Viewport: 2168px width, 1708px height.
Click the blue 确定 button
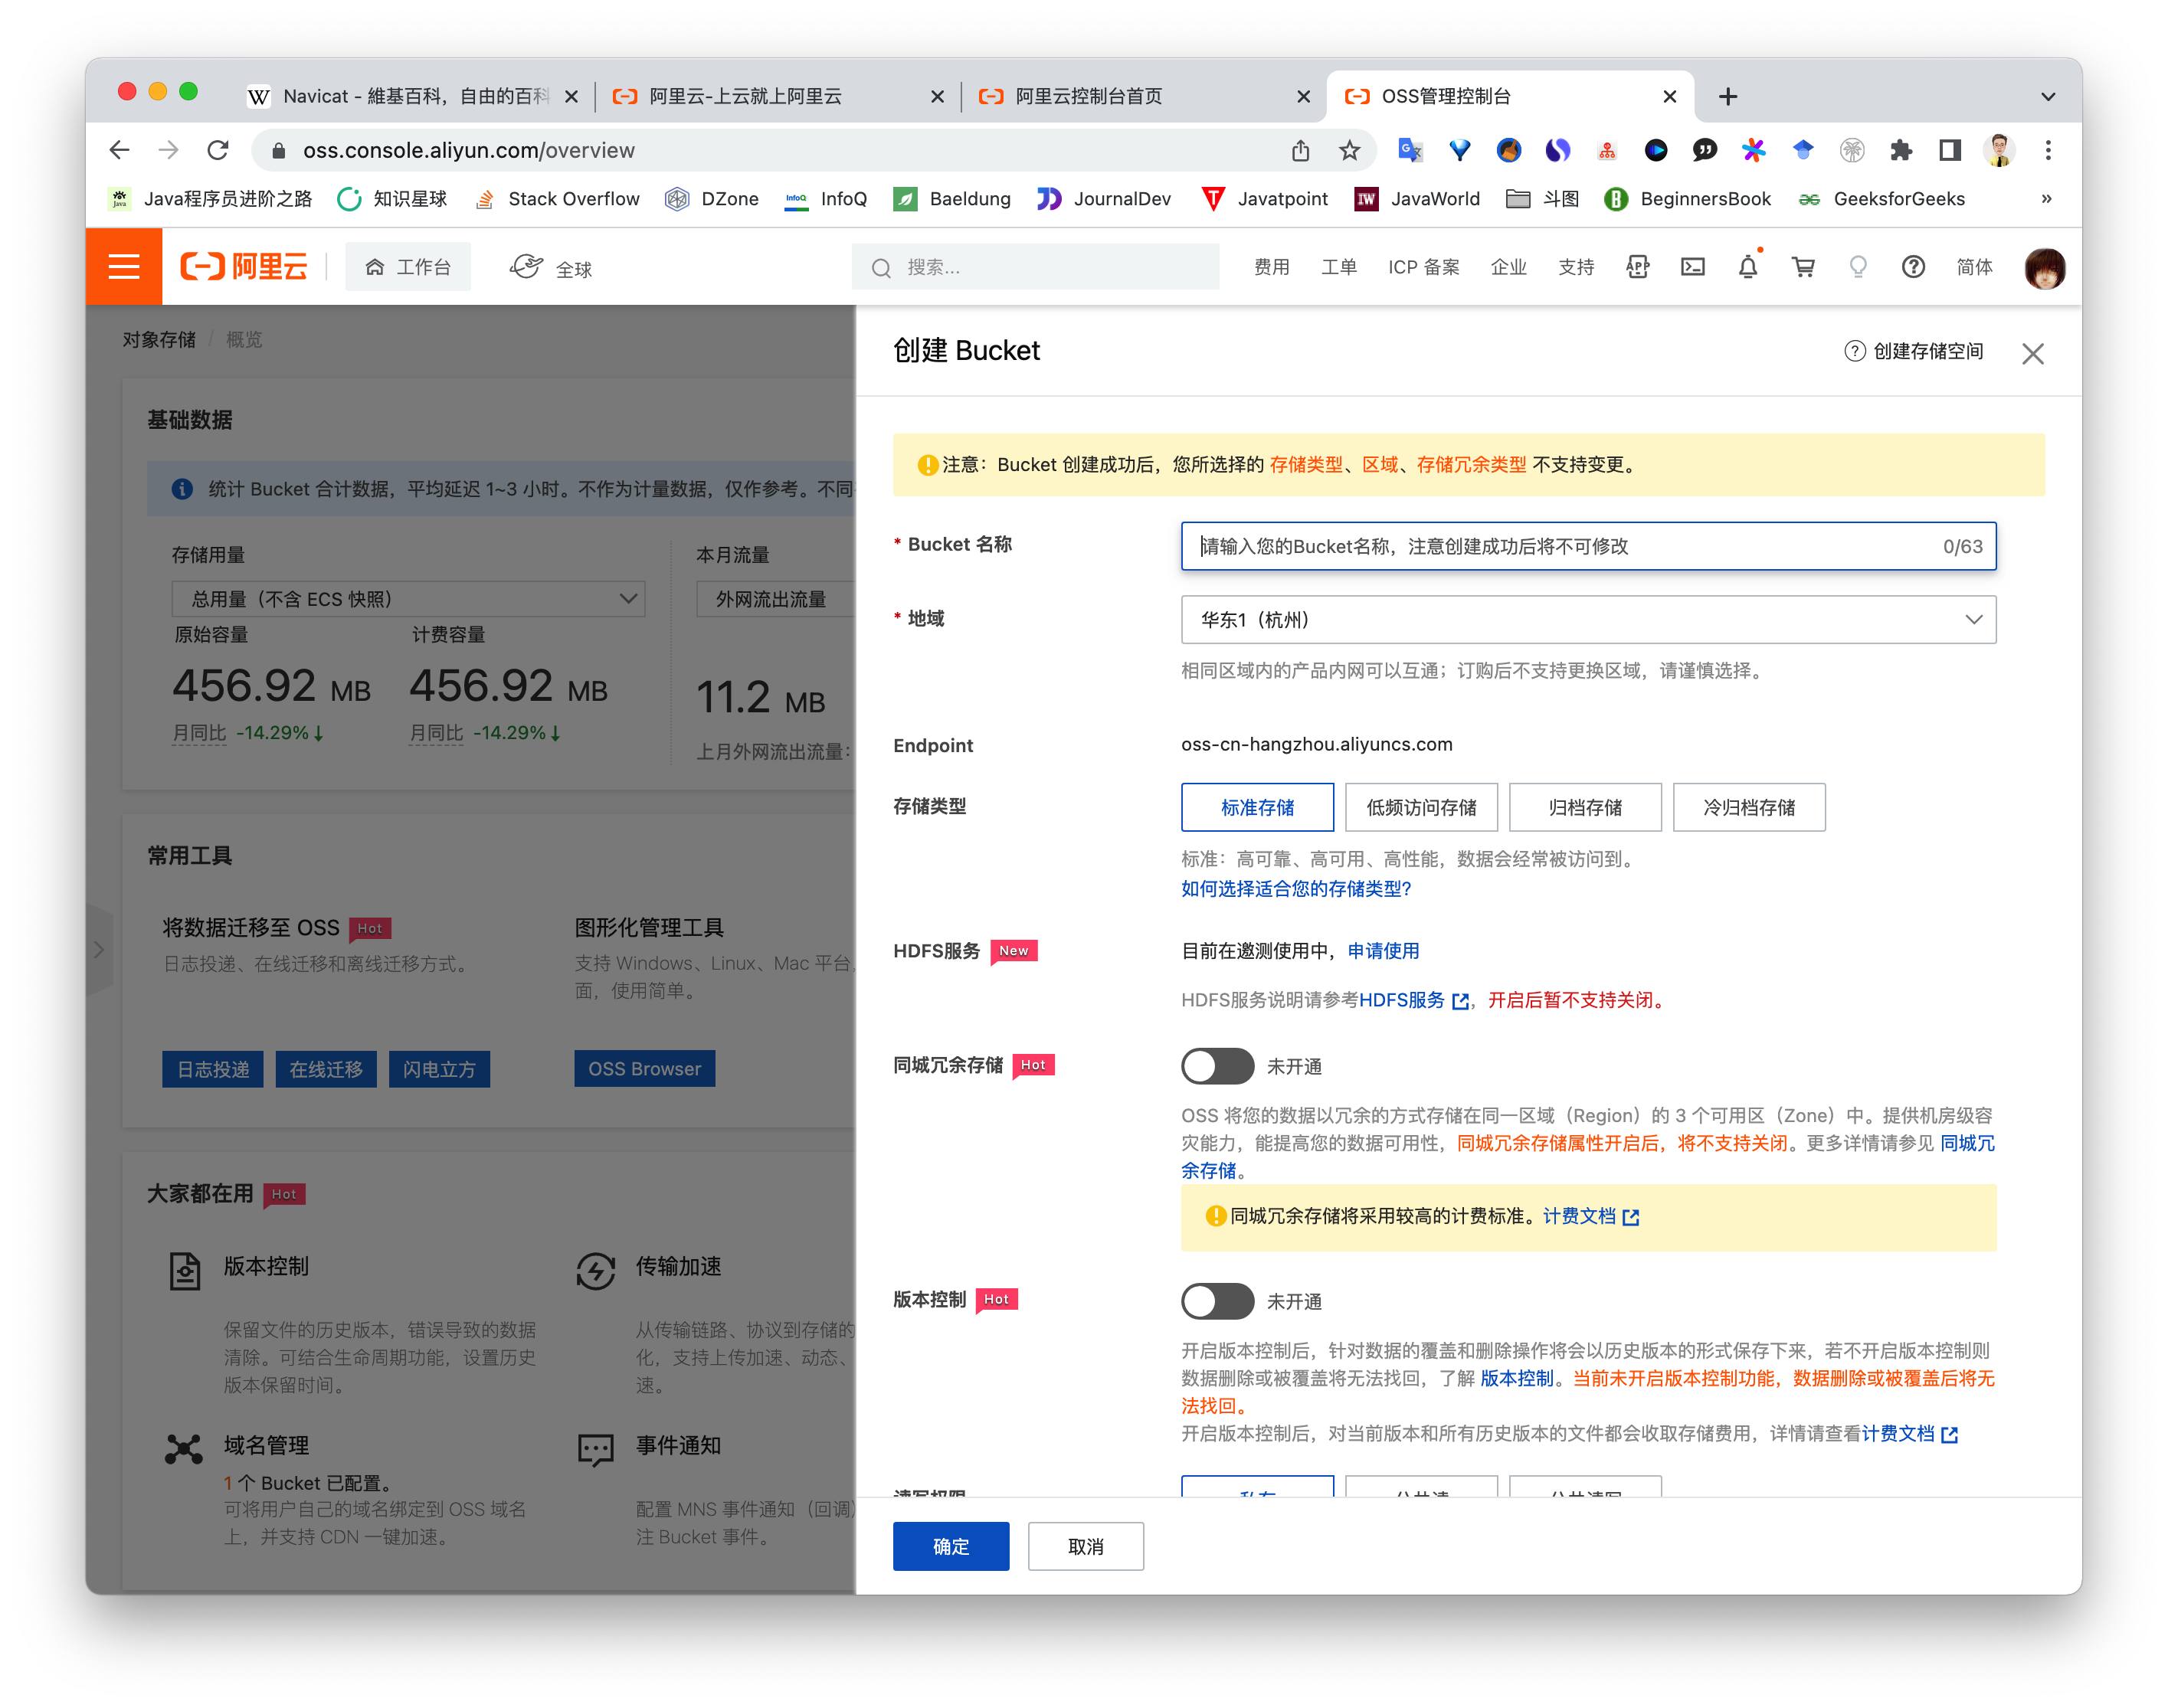(950, 1546)
